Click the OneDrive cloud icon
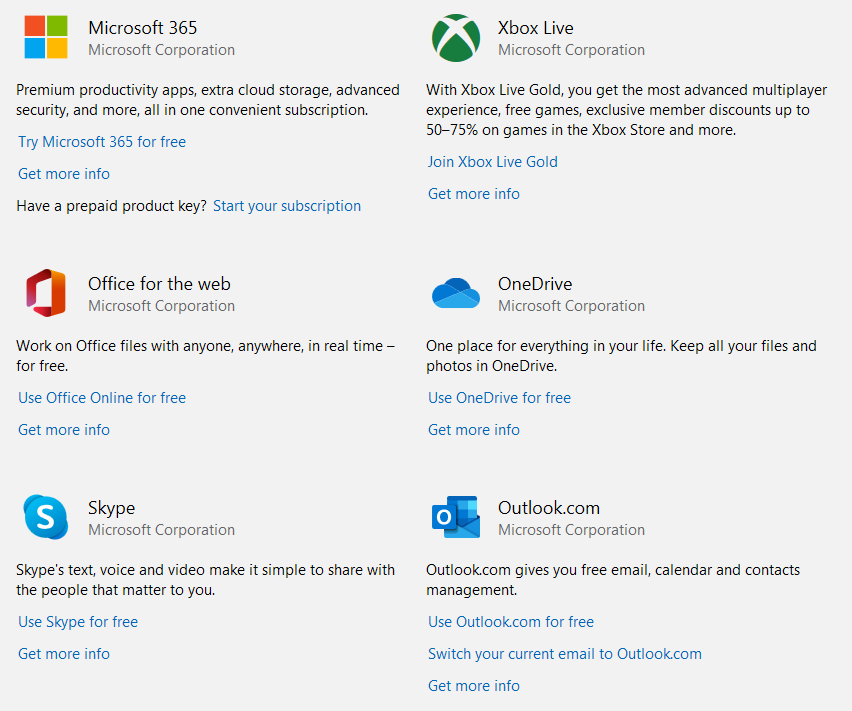852x711 pixels. pos(456,293)
